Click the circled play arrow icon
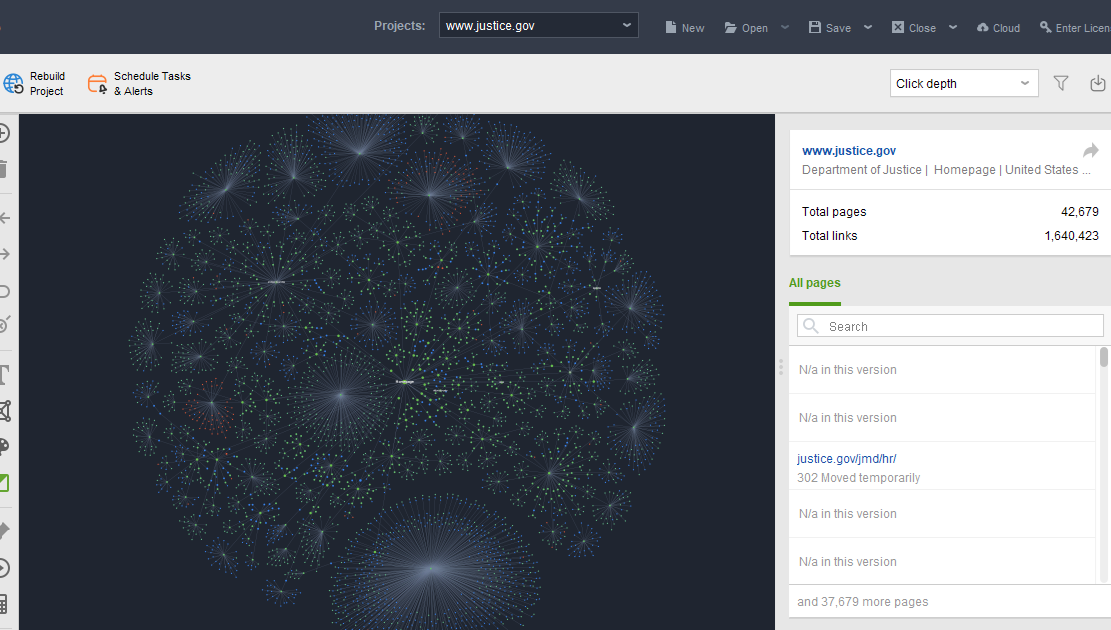Screen dimensions: 1111x630 pyautogui.click(x=4, y=568)
